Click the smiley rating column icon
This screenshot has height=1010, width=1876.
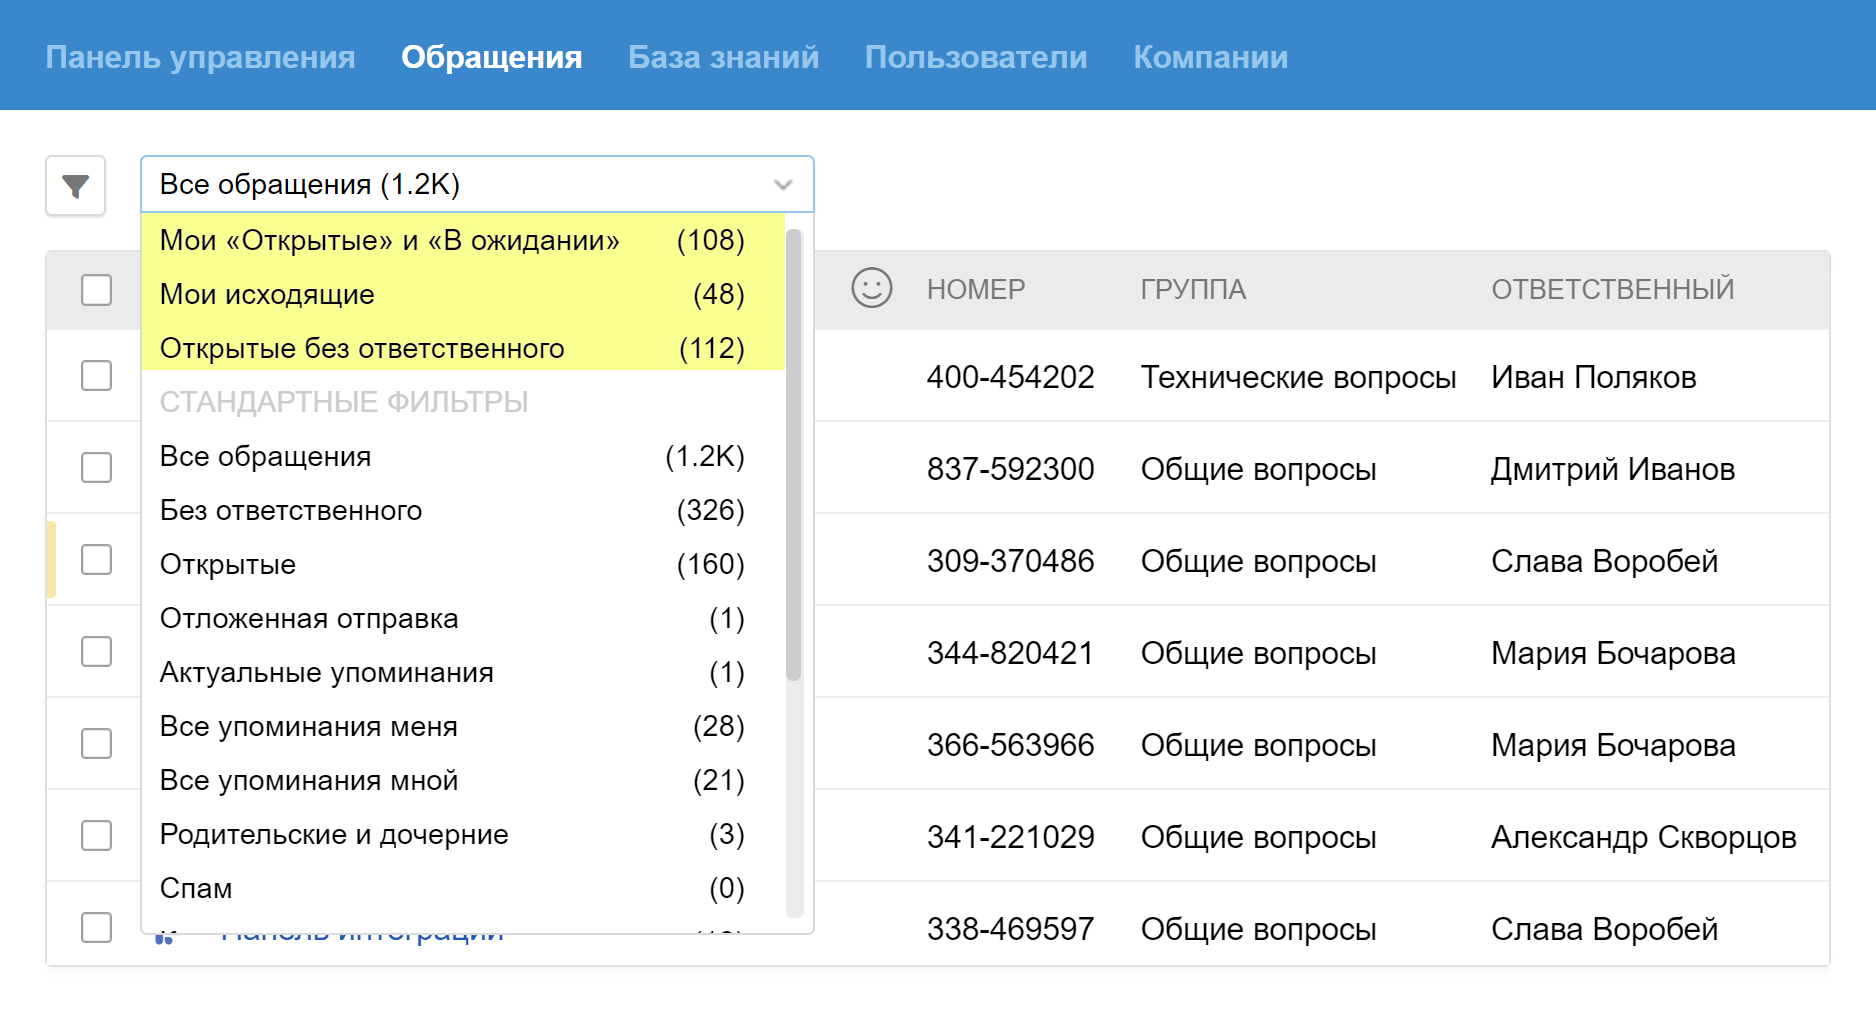point(871,288)
